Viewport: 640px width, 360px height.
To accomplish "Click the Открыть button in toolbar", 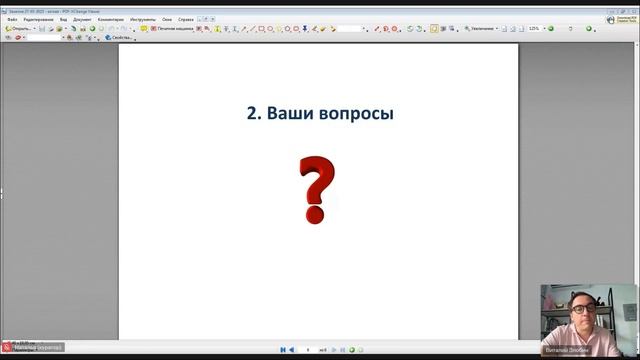I will coord(18,29).
